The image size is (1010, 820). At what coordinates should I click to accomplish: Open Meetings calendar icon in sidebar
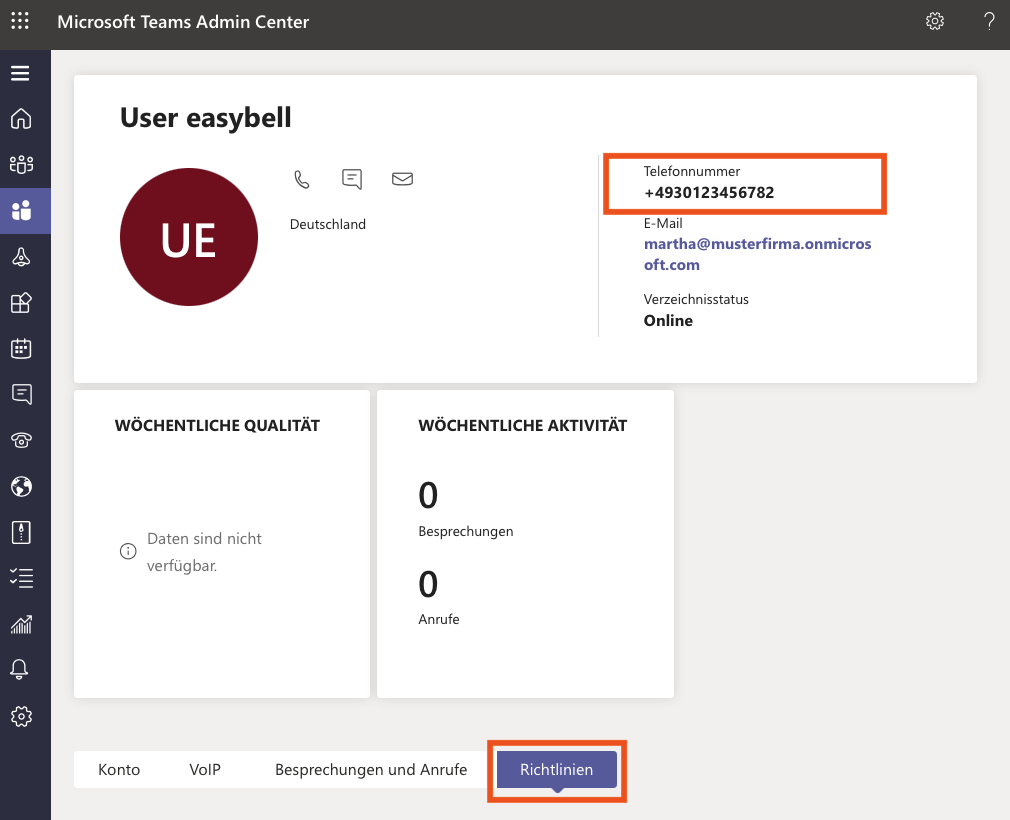tap(21, 348)
